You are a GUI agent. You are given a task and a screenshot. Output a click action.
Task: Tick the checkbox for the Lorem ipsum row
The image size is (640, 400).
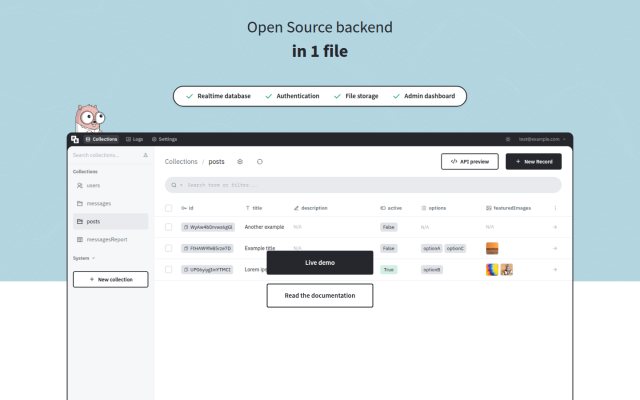pos(169,269)
